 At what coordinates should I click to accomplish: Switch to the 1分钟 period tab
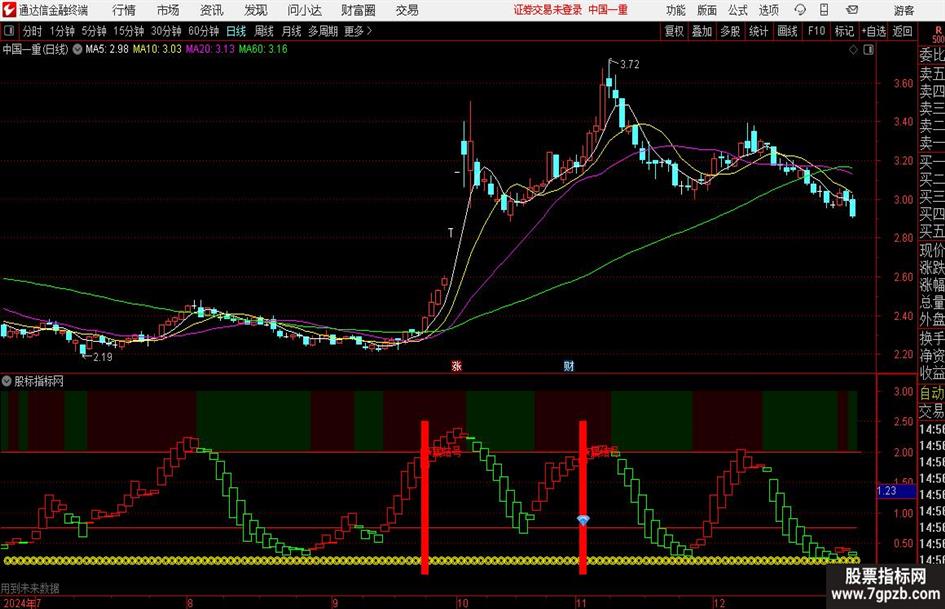click(62, 31)
